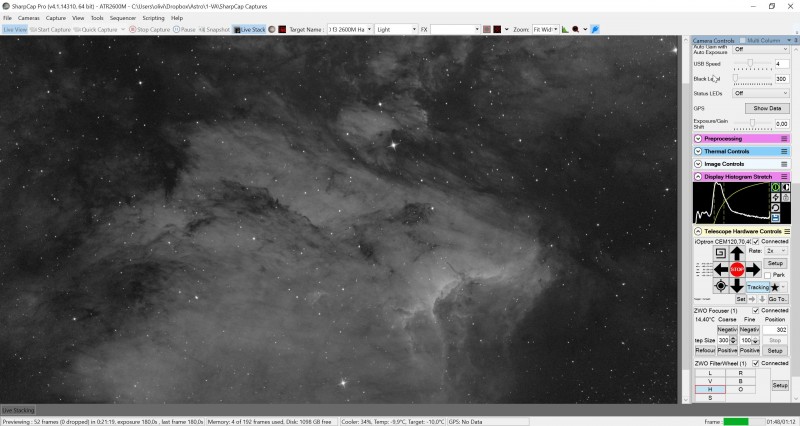The image size is (800, 426).
Task: Open the Thermal Controls section menu icon
Action: (784, 151)
